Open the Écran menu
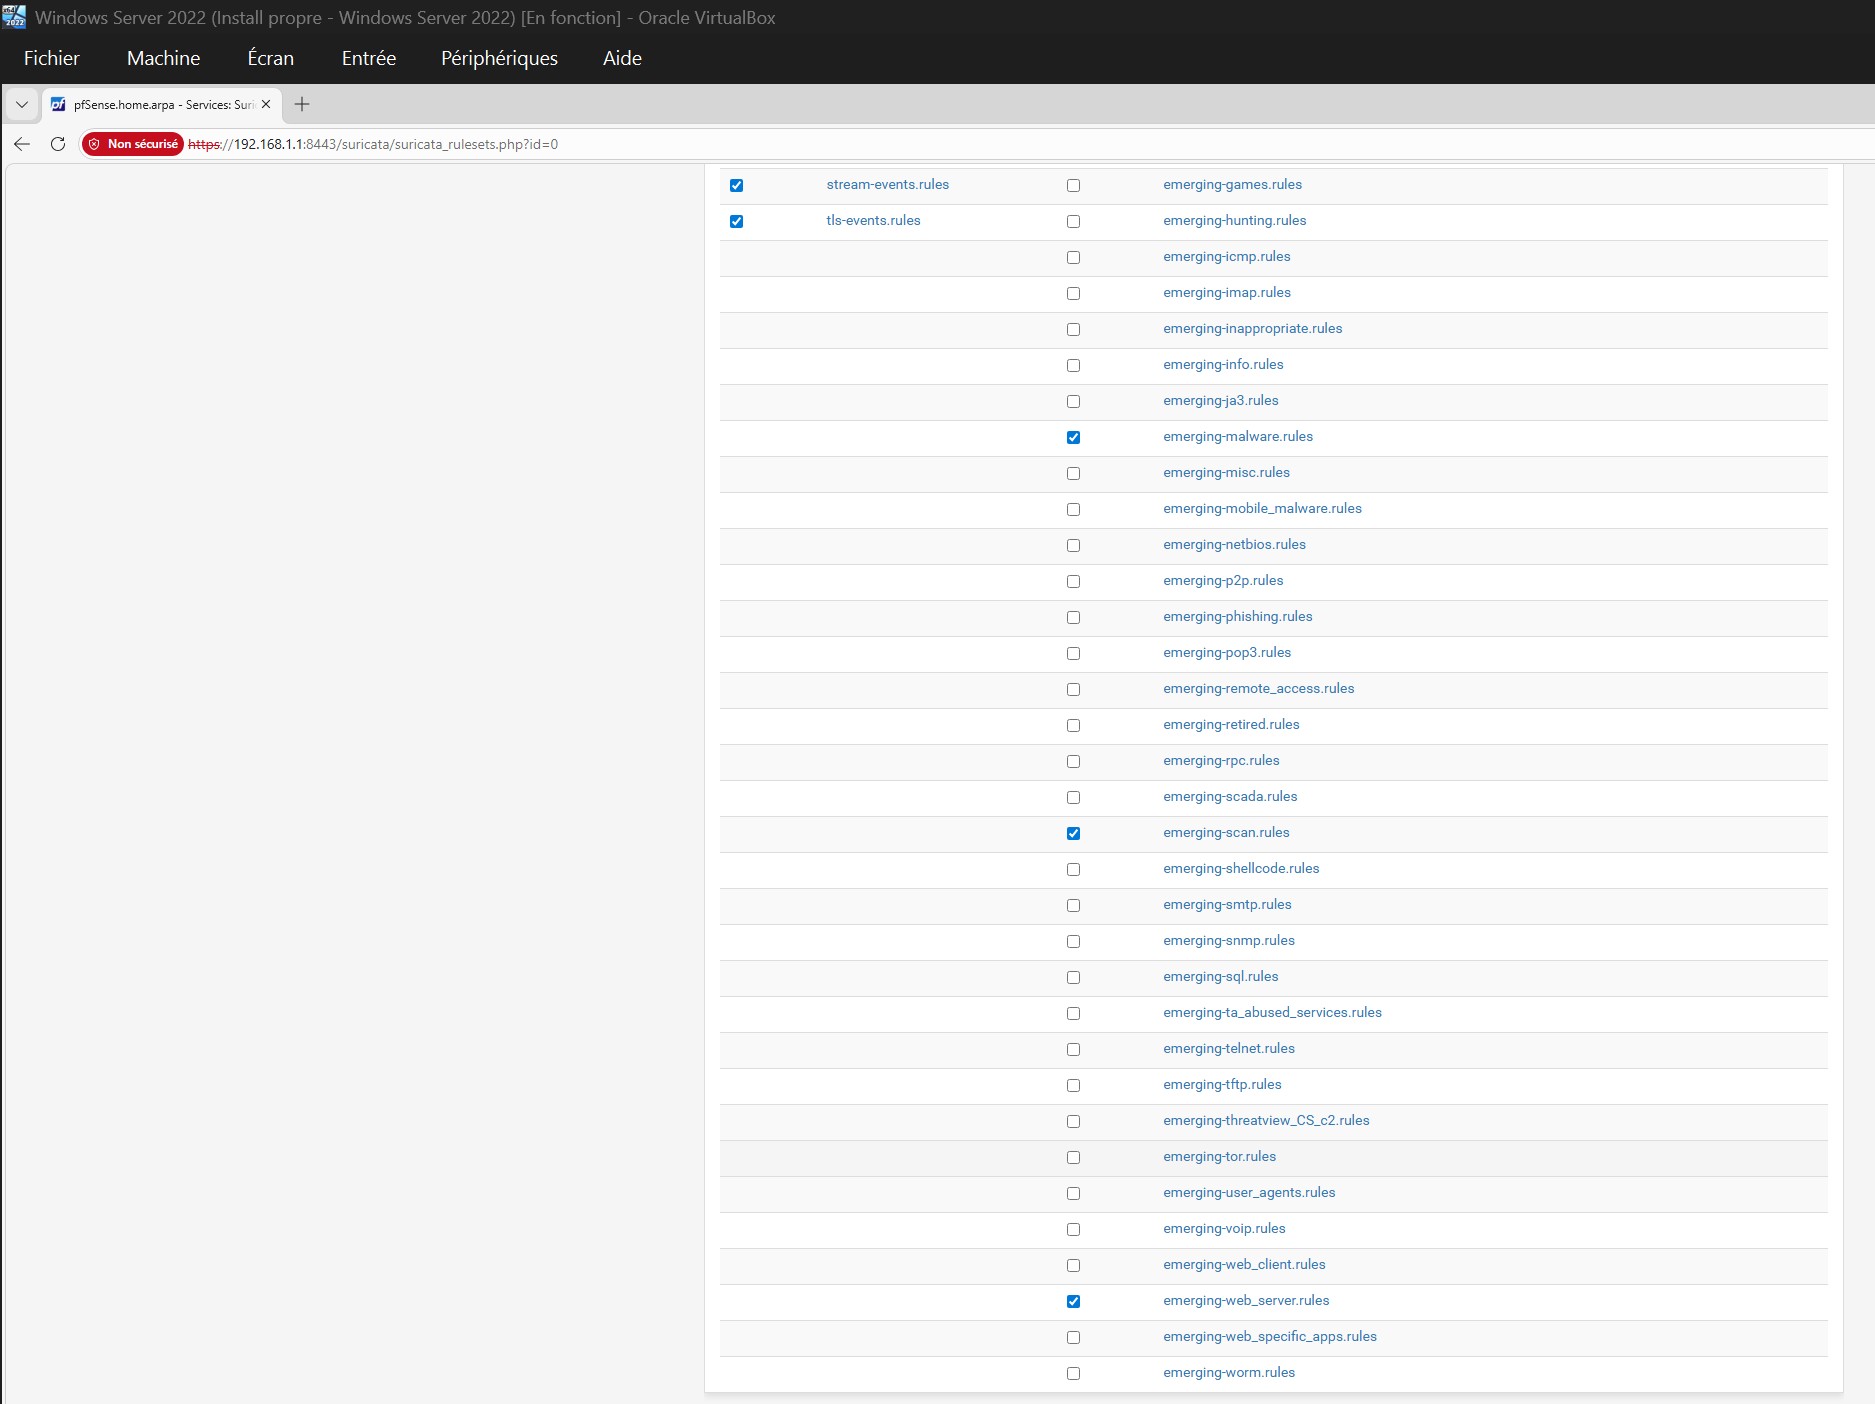 point(271,58)
